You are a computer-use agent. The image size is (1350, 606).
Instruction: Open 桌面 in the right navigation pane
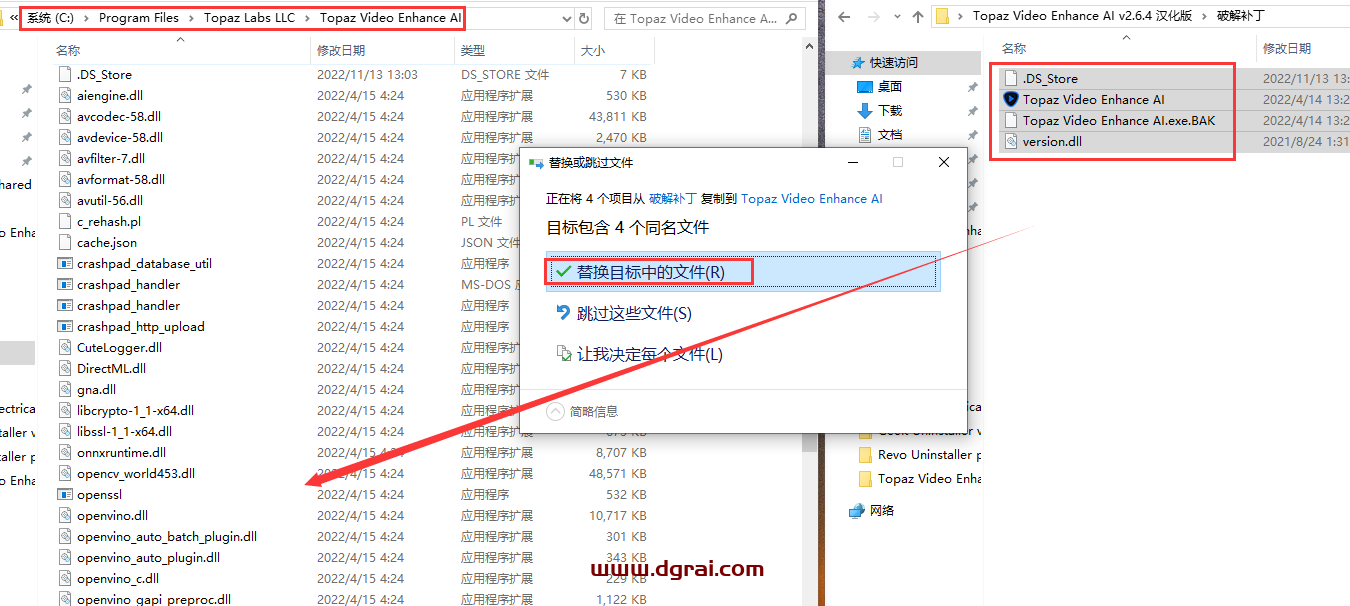pyautogui.click(x=890, y=87)
